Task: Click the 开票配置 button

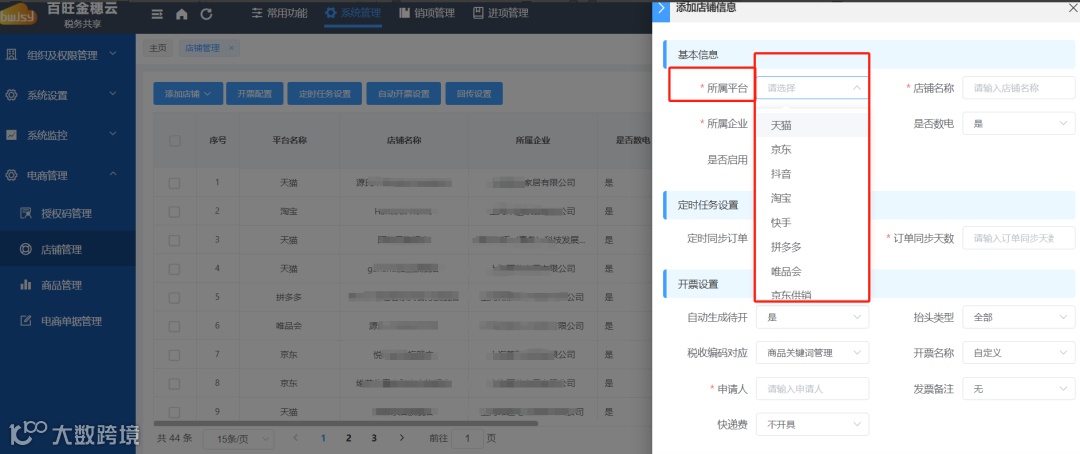Action: click(254, 94)
